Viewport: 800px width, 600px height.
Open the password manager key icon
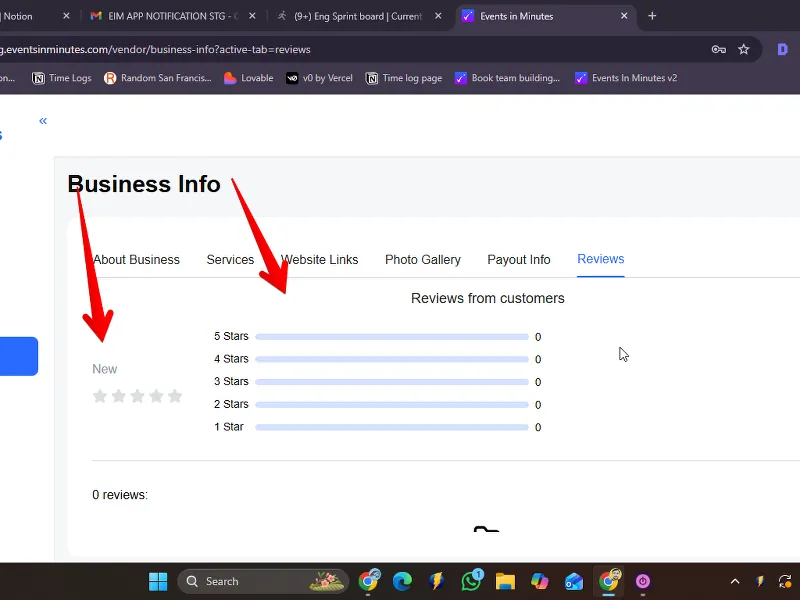point(718,49)
